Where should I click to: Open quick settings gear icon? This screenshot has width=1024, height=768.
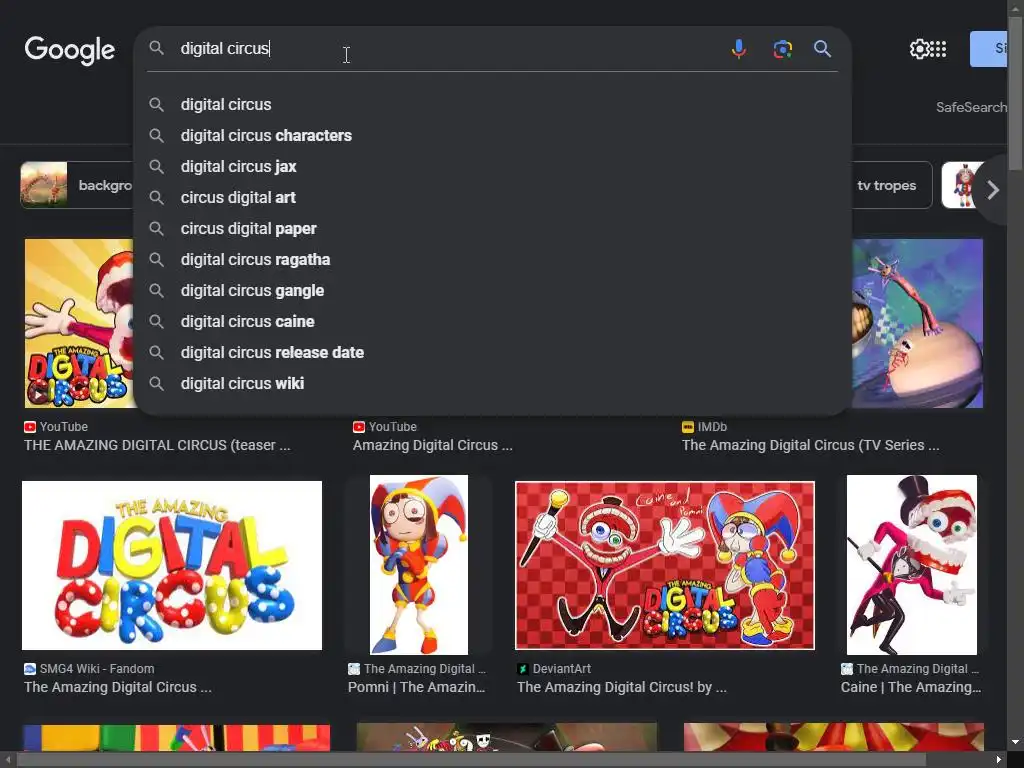pyautogui.click(x=919, y=49)
